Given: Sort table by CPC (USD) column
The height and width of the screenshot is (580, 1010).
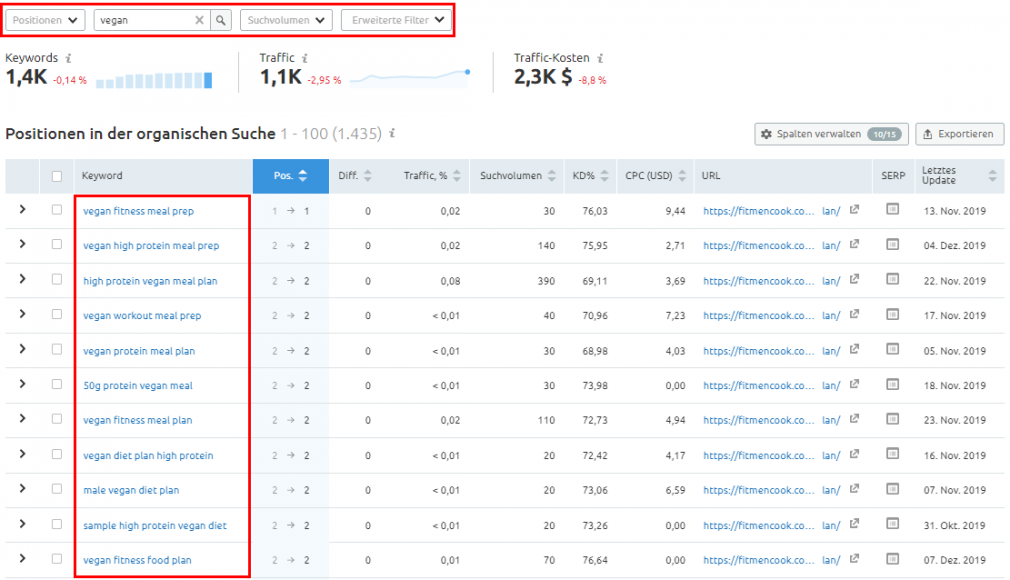Looking at the screenshot, I should click(655, 176).
